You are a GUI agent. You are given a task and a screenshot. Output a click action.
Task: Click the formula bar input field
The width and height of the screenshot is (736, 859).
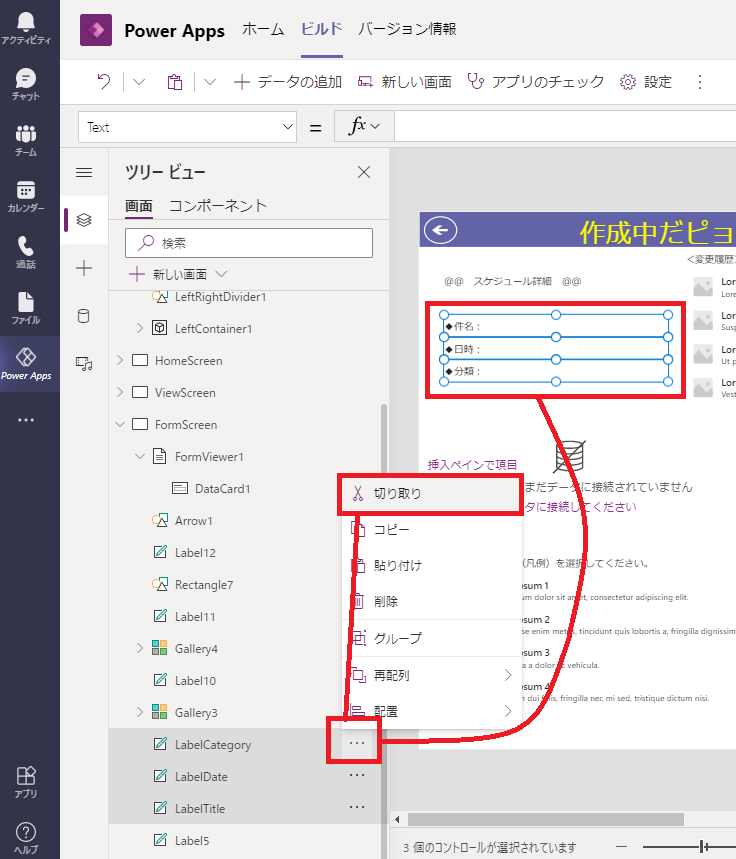coord(565,127)
